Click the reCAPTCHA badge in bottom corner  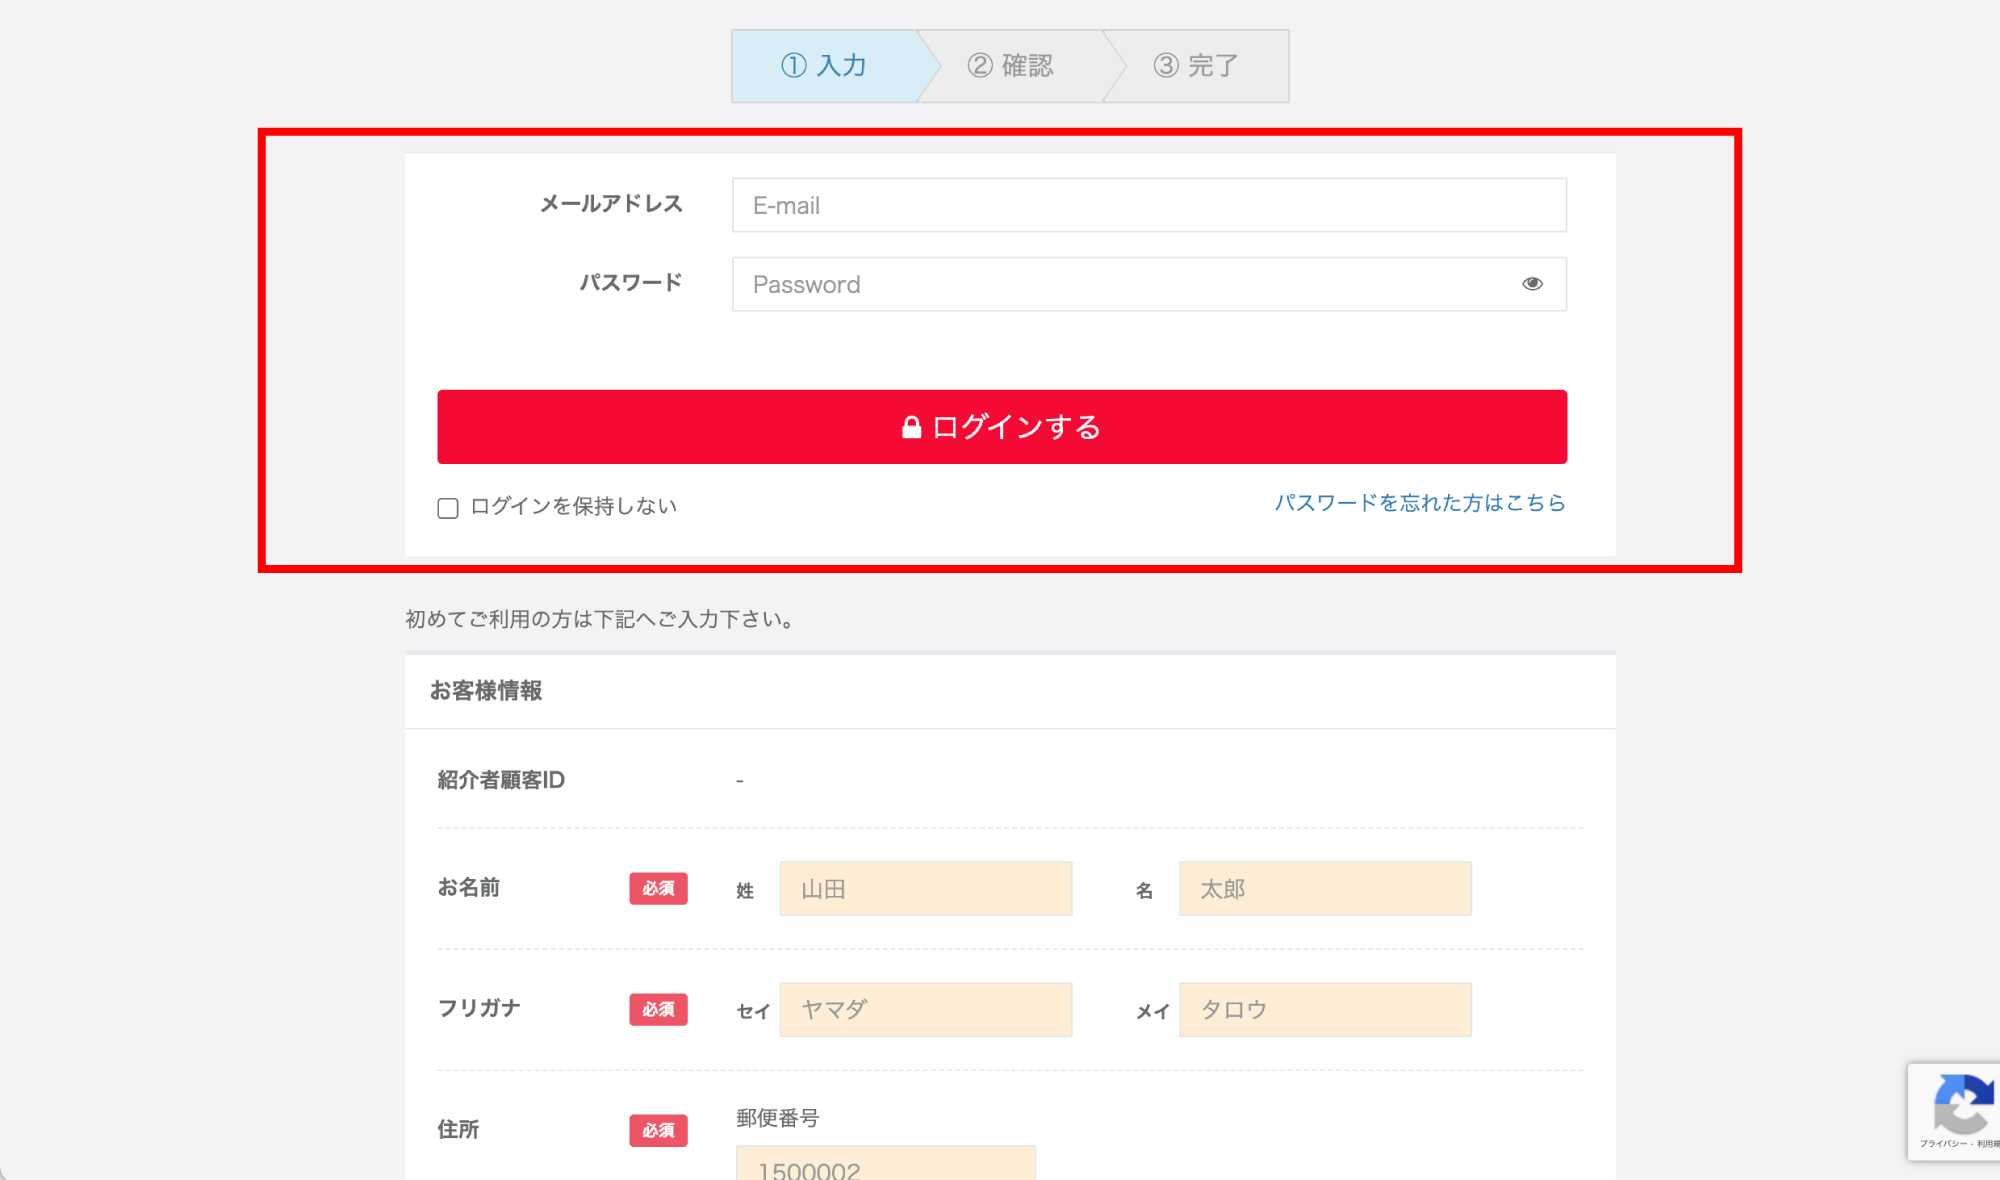tap(1963, 1110)
